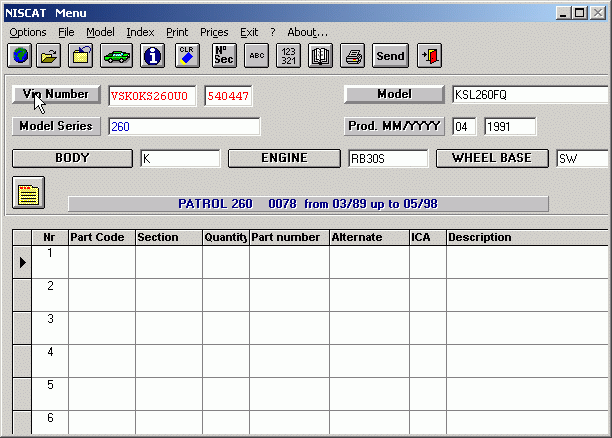Click the production month field 04

[x=464, y=126]
